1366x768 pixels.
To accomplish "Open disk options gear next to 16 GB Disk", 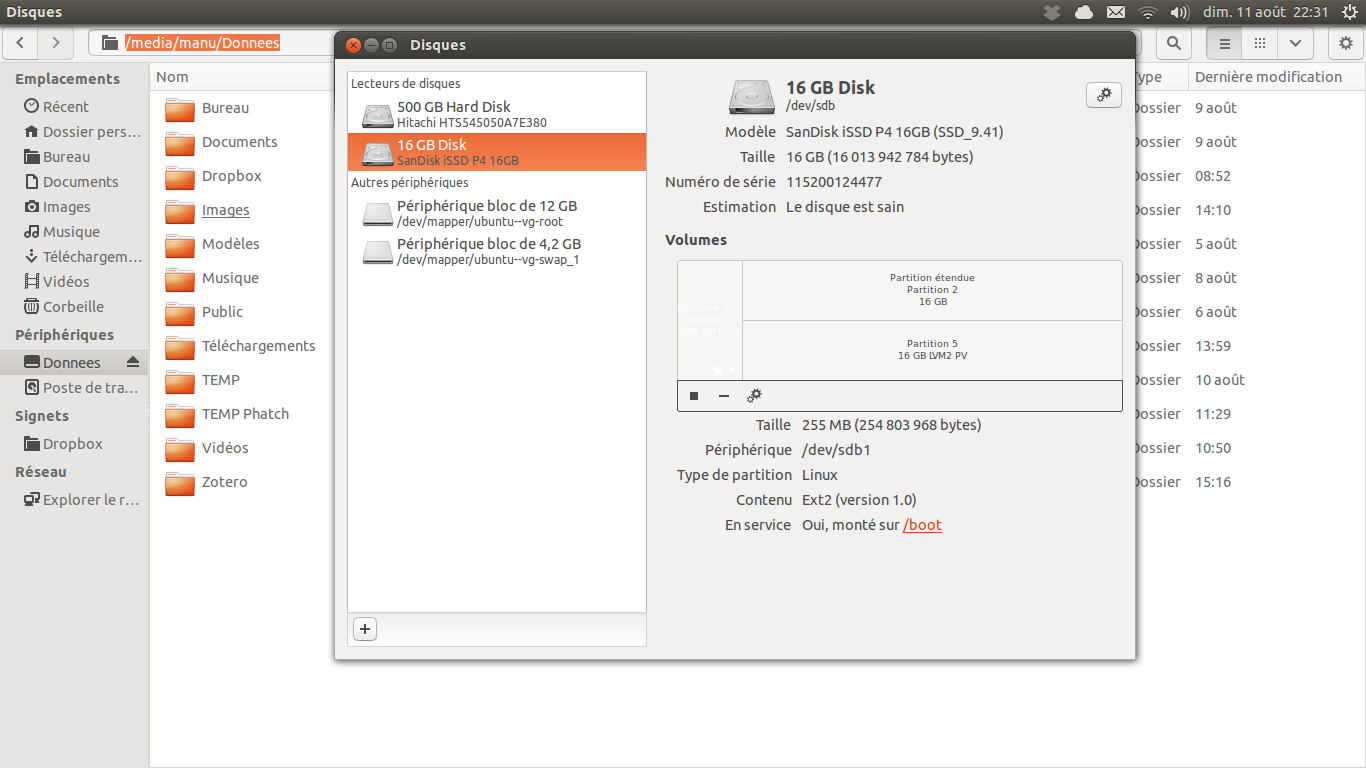I will click(1103, 95).
